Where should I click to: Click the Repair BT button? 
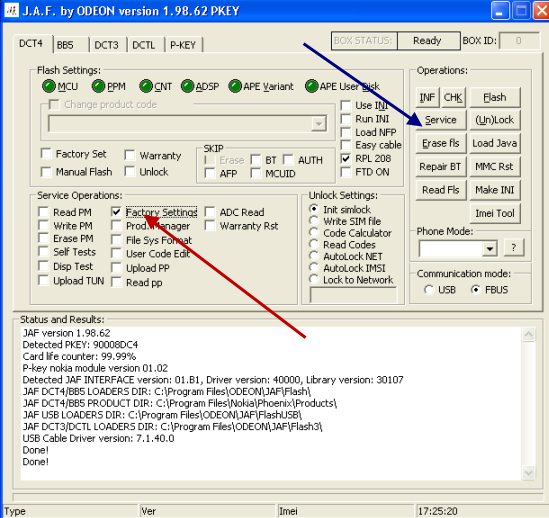tap(441, 167)
